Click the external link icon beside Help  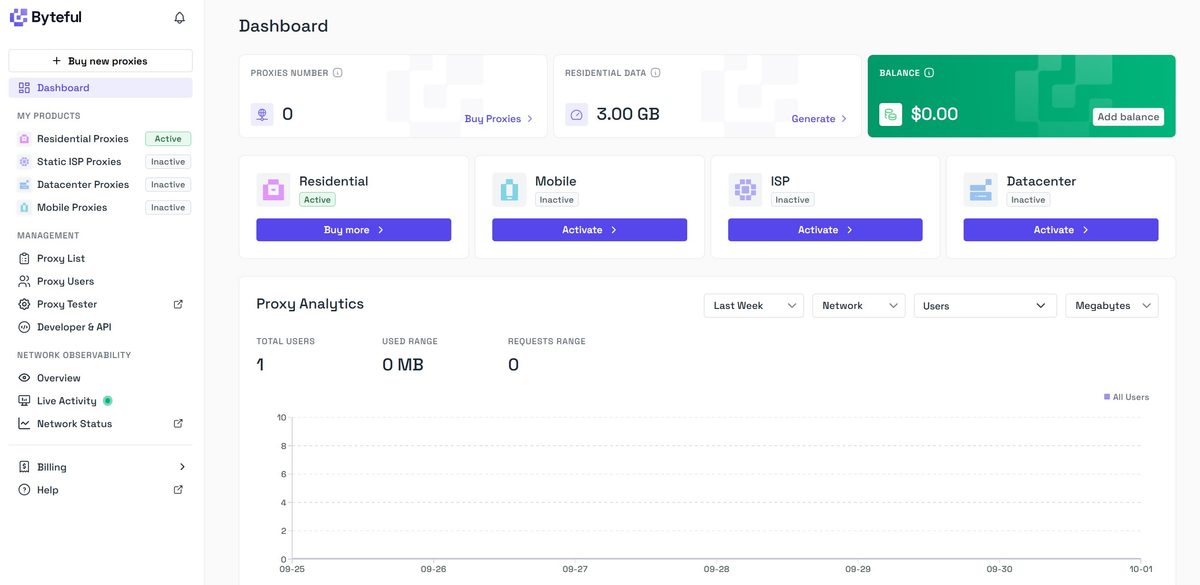pyautogui.click(x=178, y=490)
